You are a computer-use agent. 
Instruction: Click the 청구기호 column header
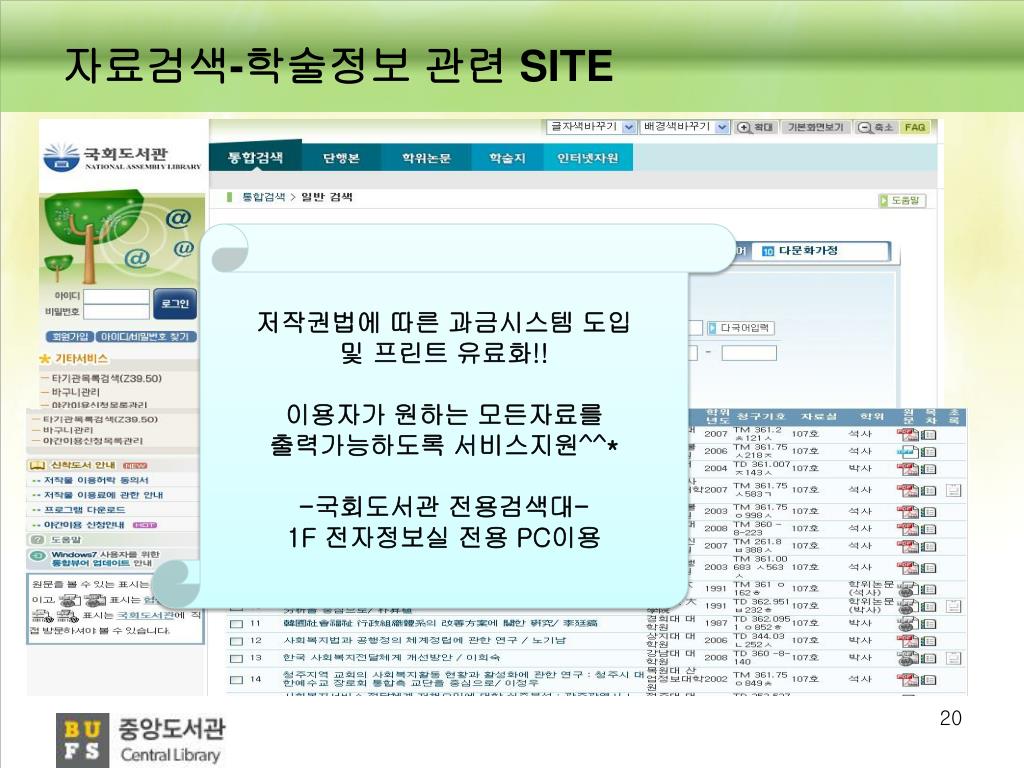point(761,417)
